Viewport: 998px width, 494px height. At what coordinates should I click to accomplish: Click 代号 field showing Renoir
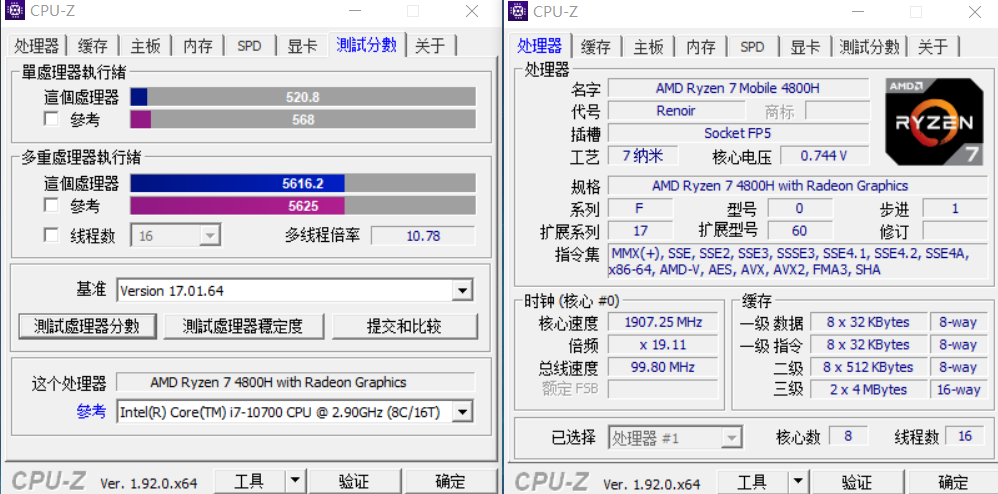676,110
